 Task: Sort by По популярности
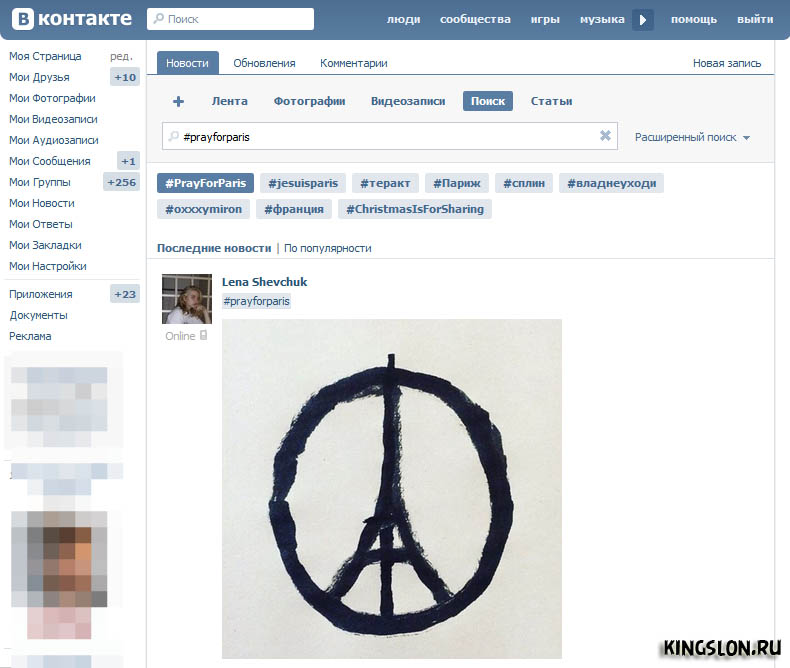tap(327, 248)
